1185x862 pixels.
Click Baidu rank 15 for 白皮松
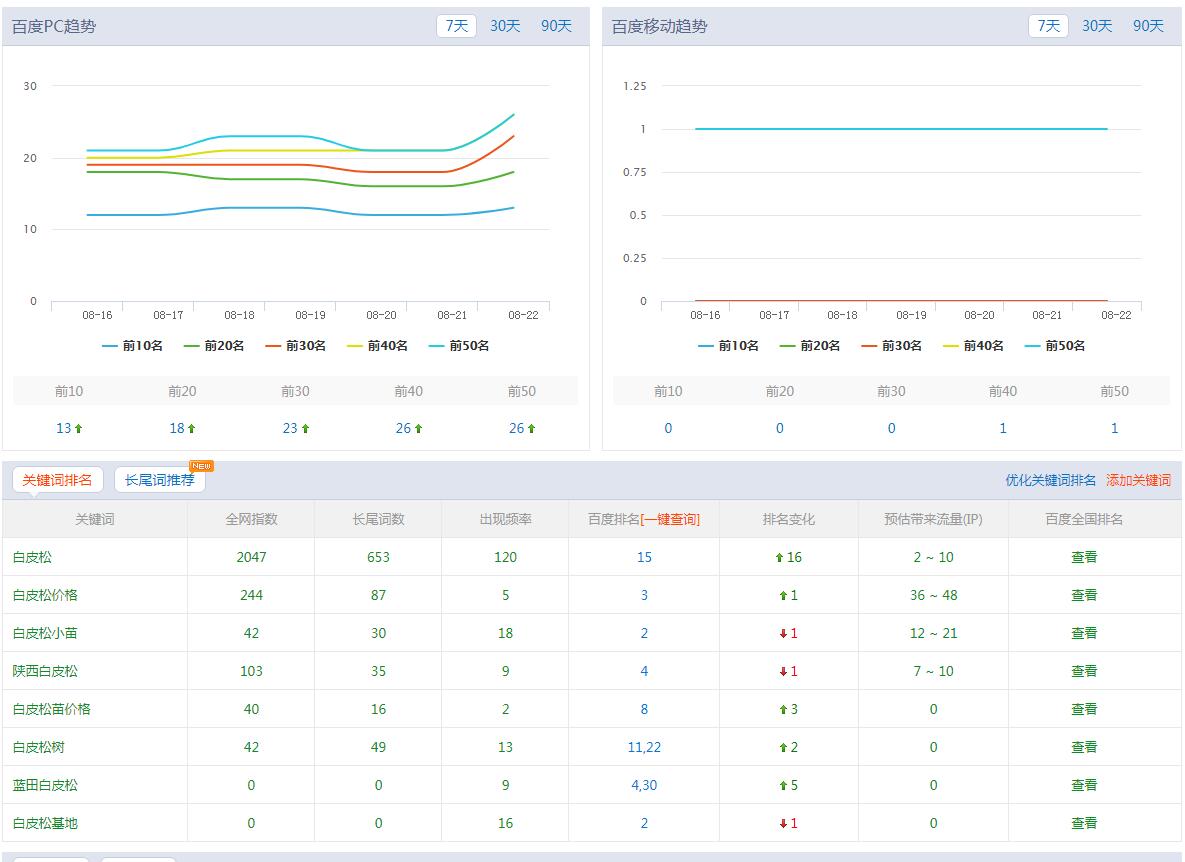point(644,557)
